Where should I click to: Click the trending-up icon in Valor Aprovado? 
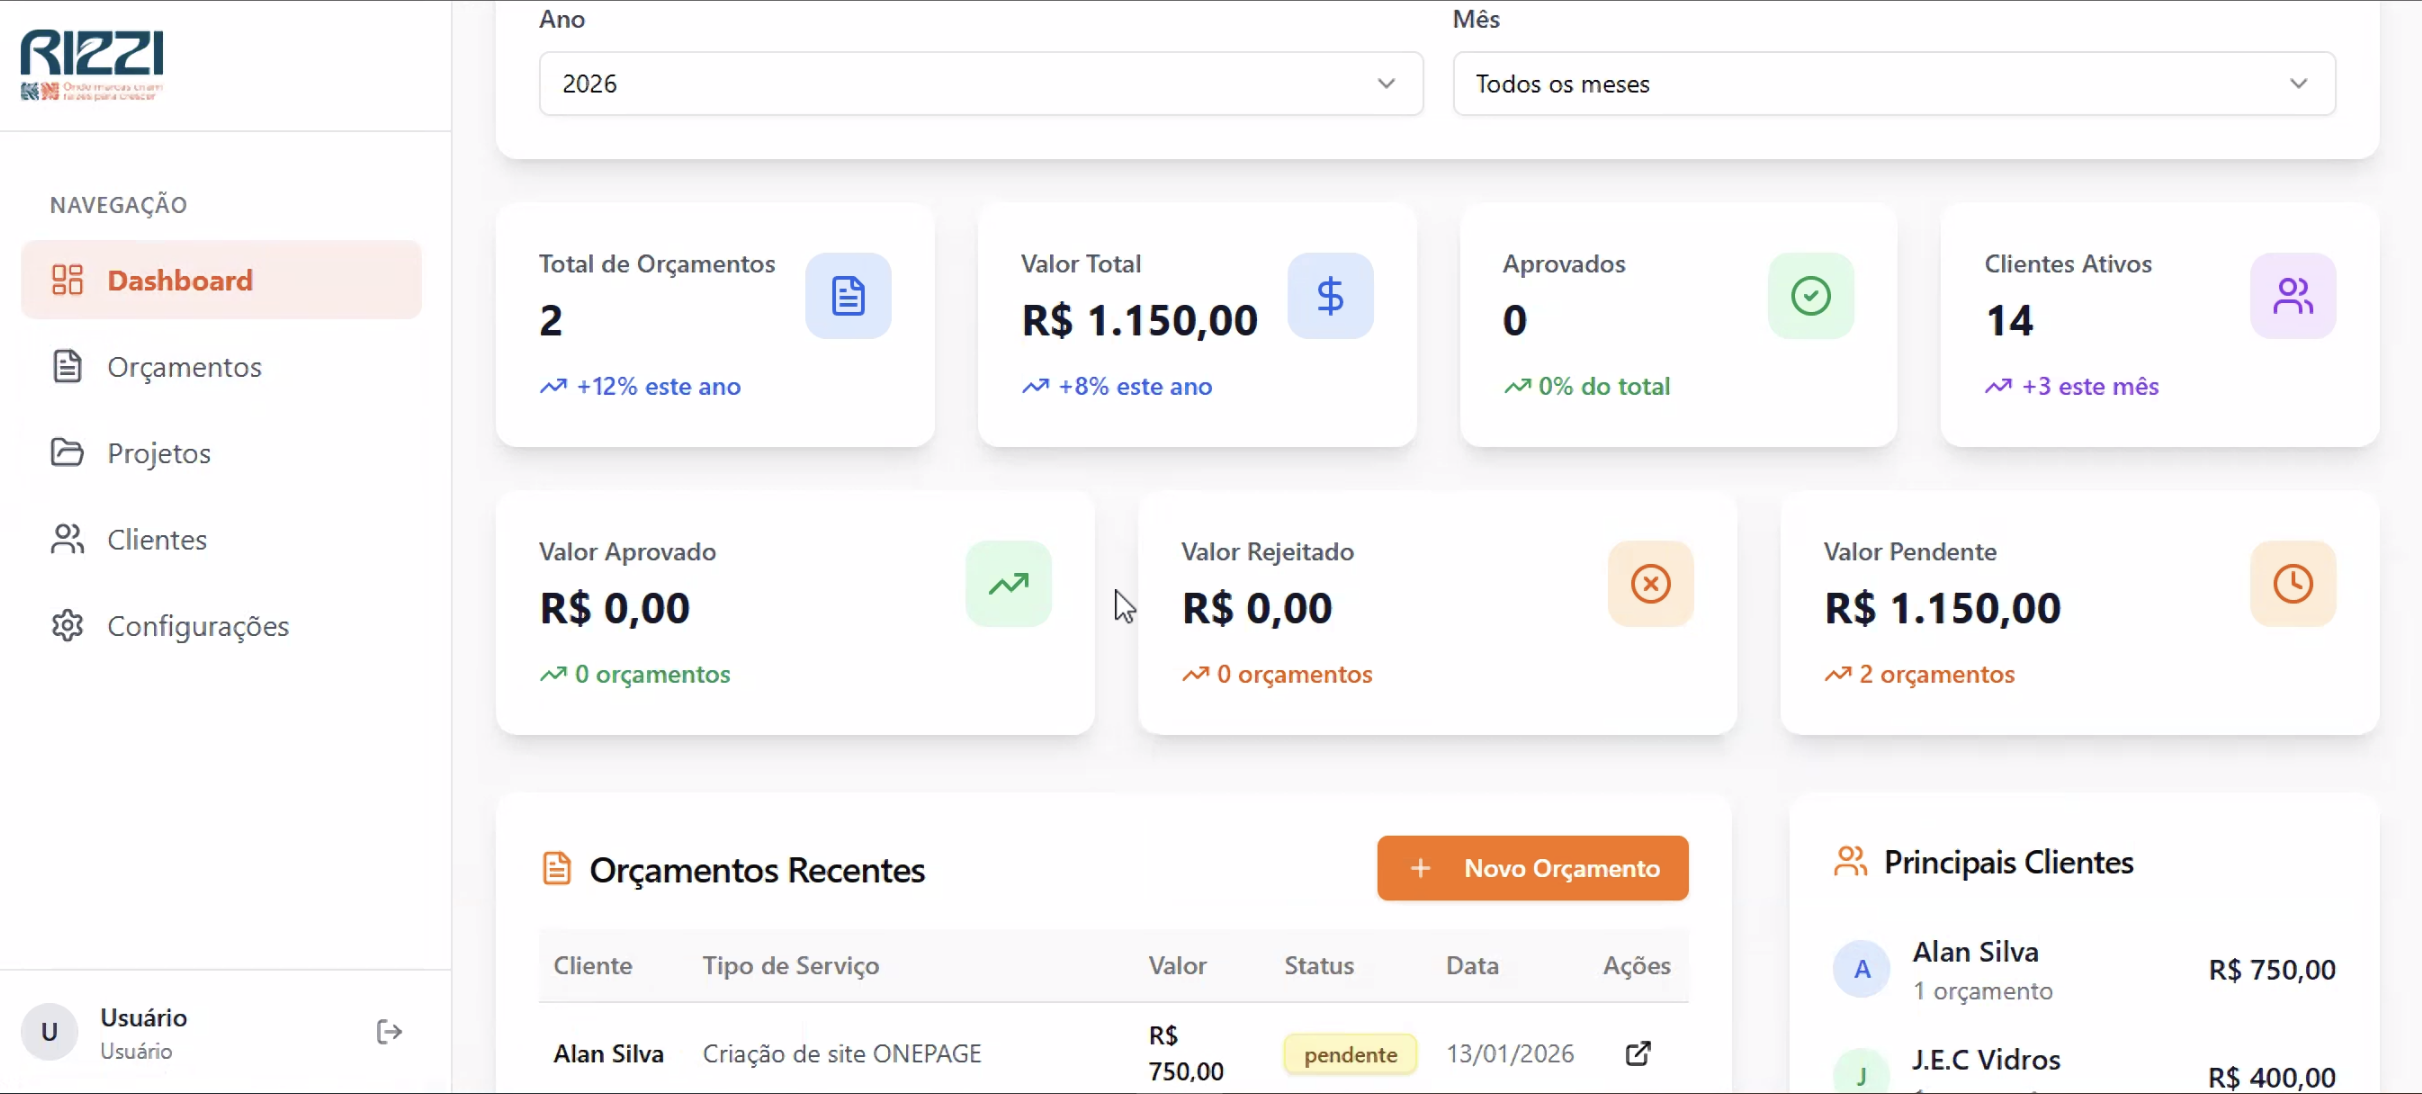pos(1008,584)
